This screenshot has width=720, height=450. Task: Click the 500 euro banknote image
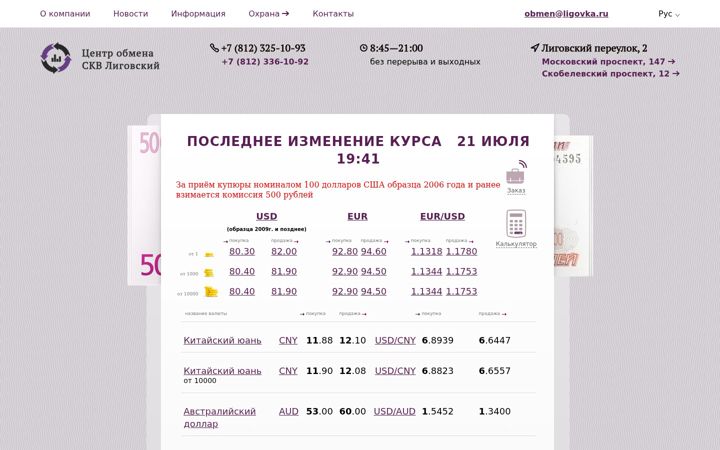tap(144, 205)
